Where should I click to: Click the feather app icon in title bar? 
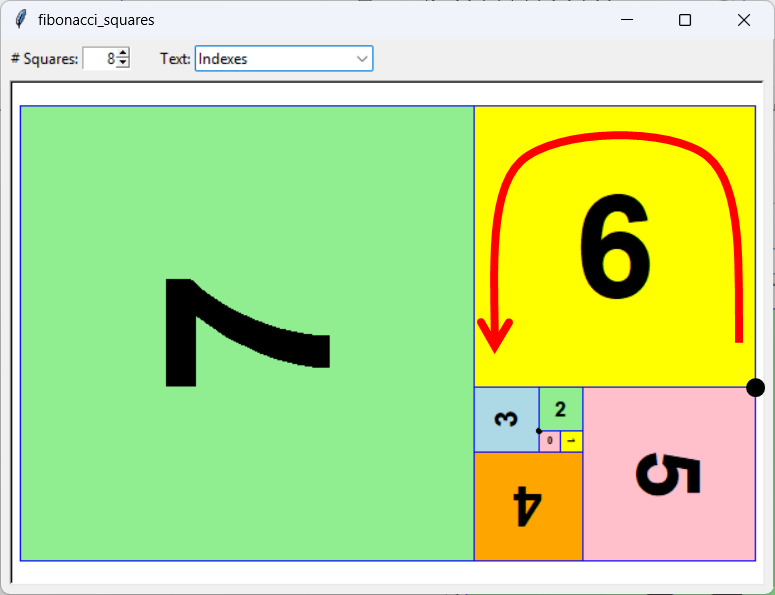coord(20,20)
